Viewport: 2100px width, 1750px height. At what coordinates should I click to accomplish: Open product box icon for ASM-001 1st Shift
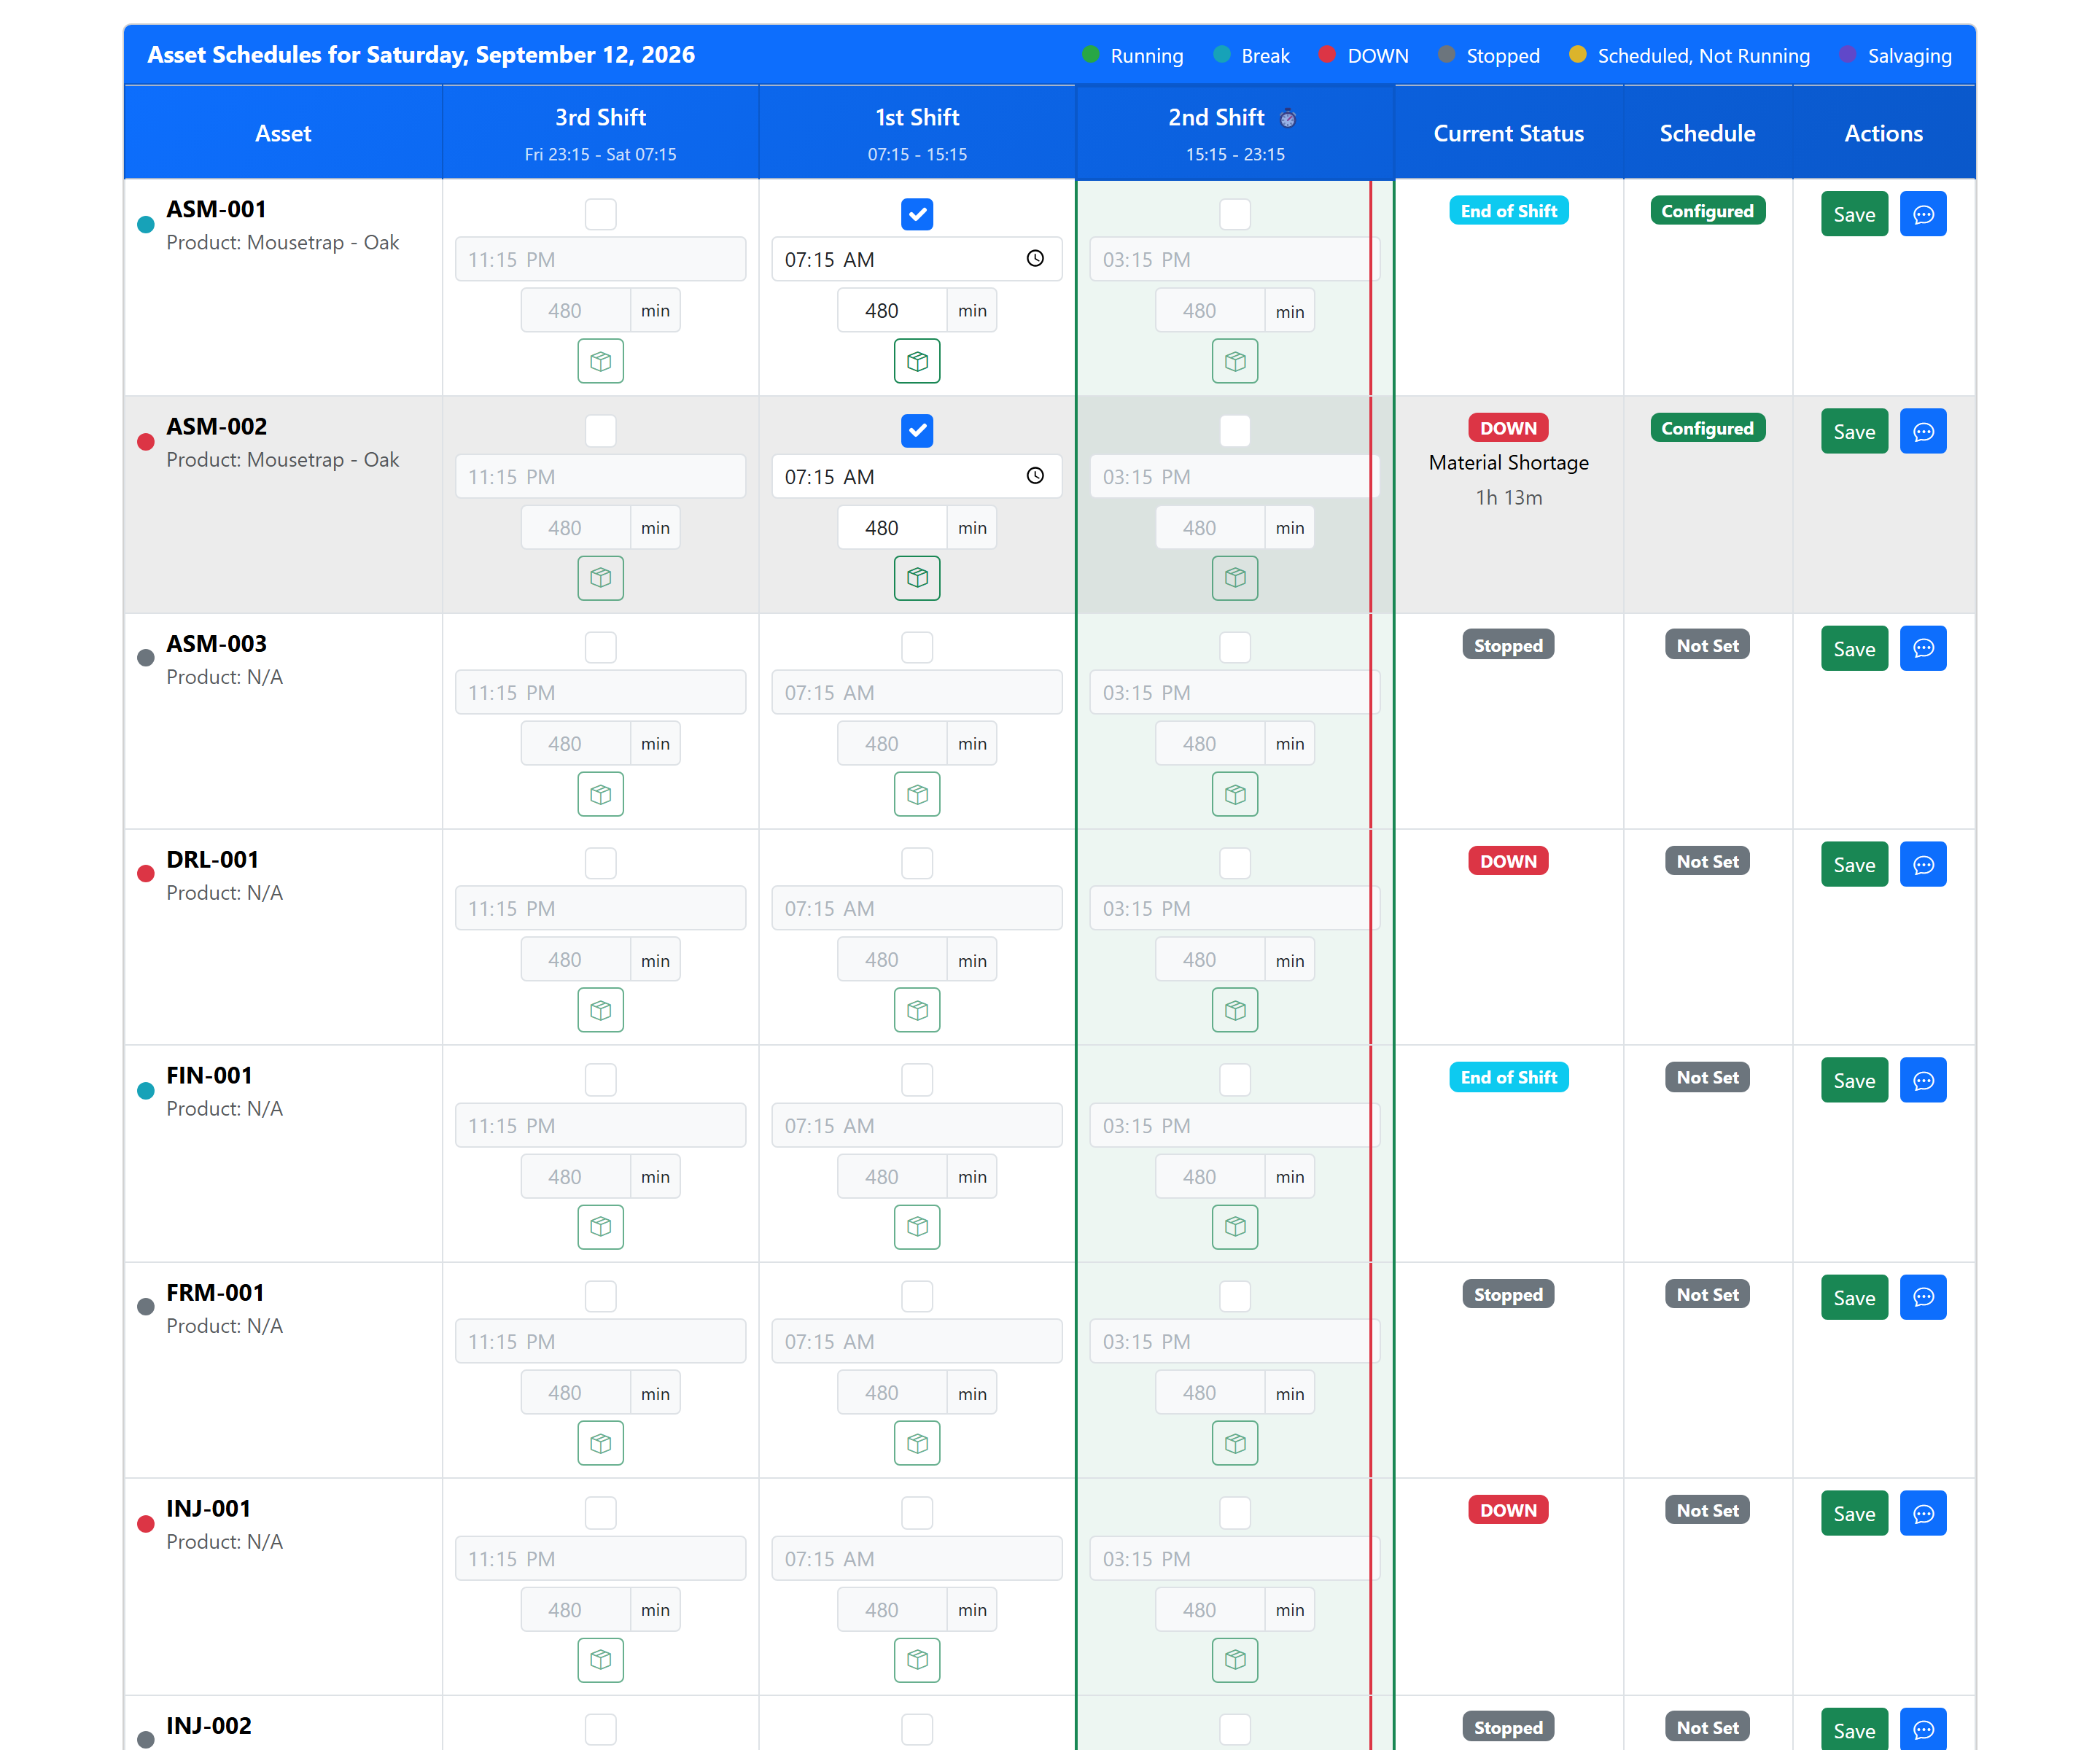pyautogui.click(x=917, y=361)
